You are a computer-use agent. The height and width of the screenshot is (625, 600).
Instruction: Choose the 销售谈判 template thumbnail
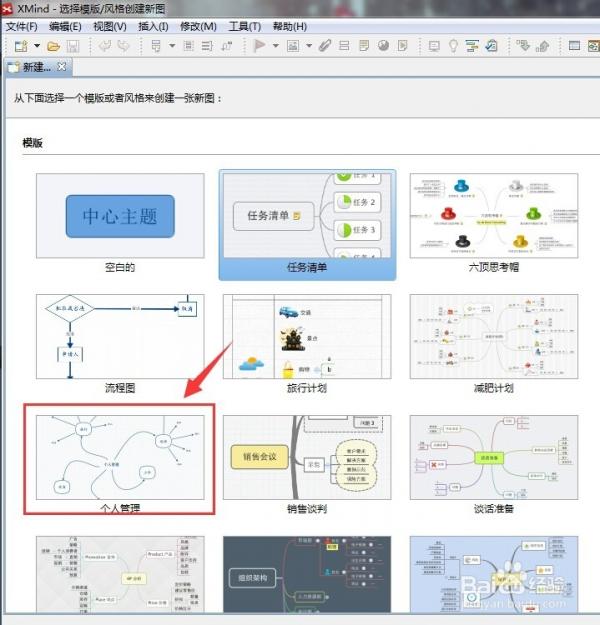(307, 457)
